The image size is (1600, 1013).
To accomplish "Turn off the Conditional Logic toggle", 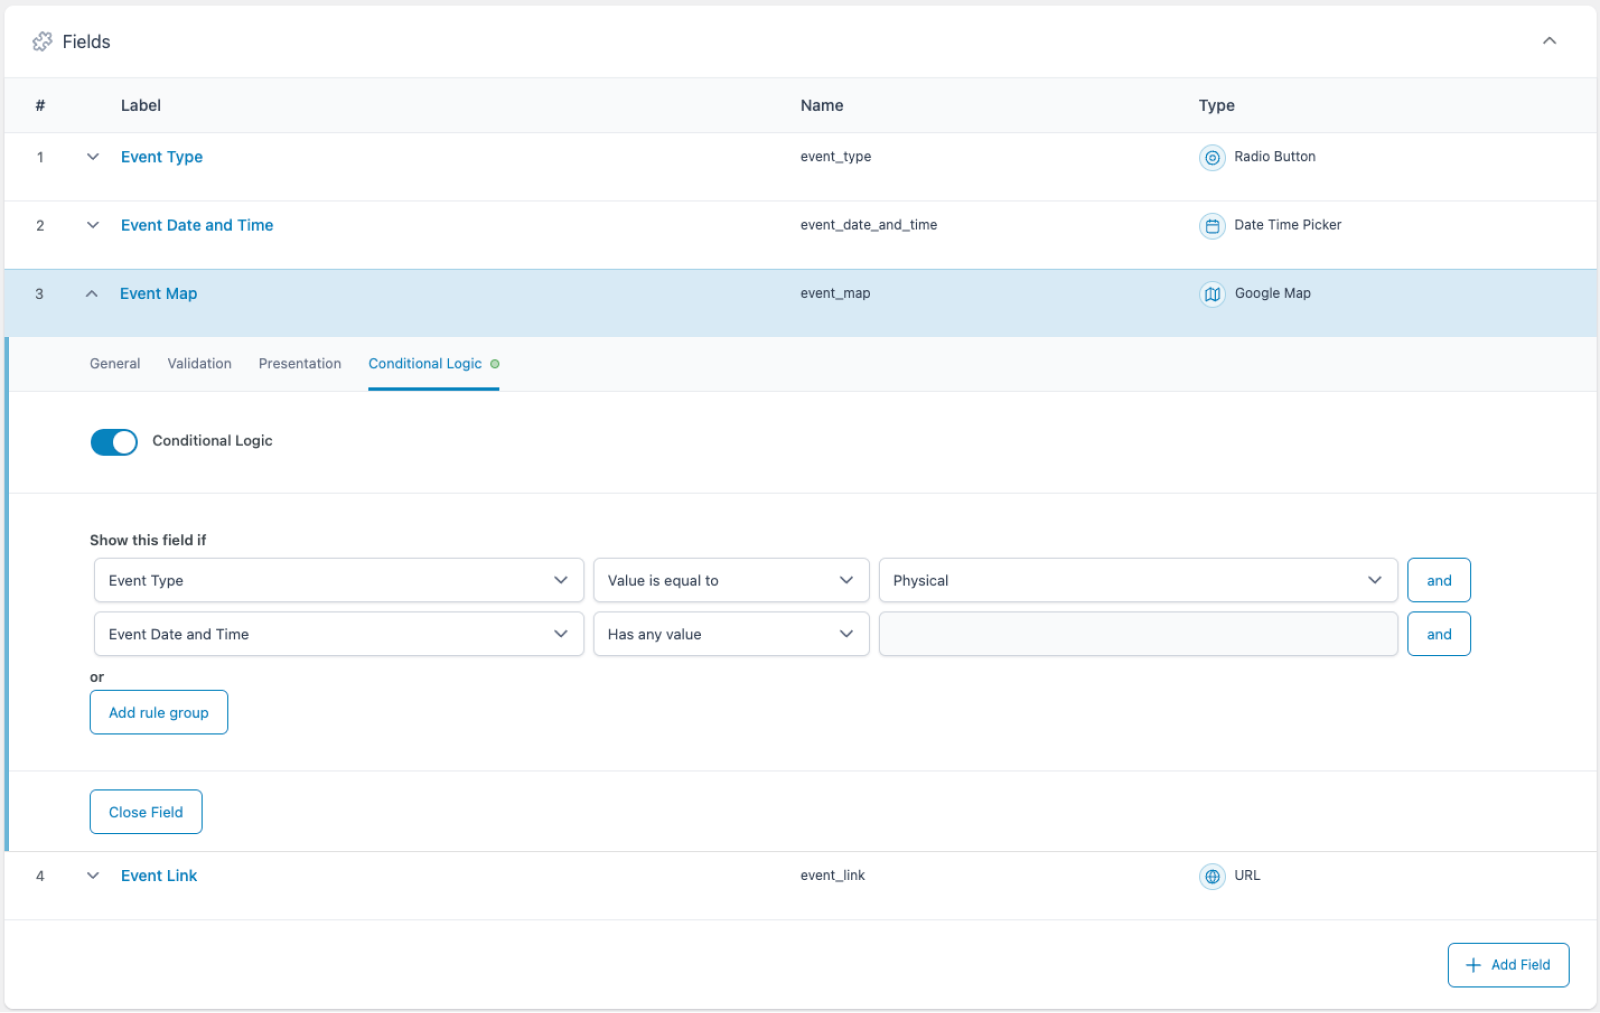I will coord(114,442).
